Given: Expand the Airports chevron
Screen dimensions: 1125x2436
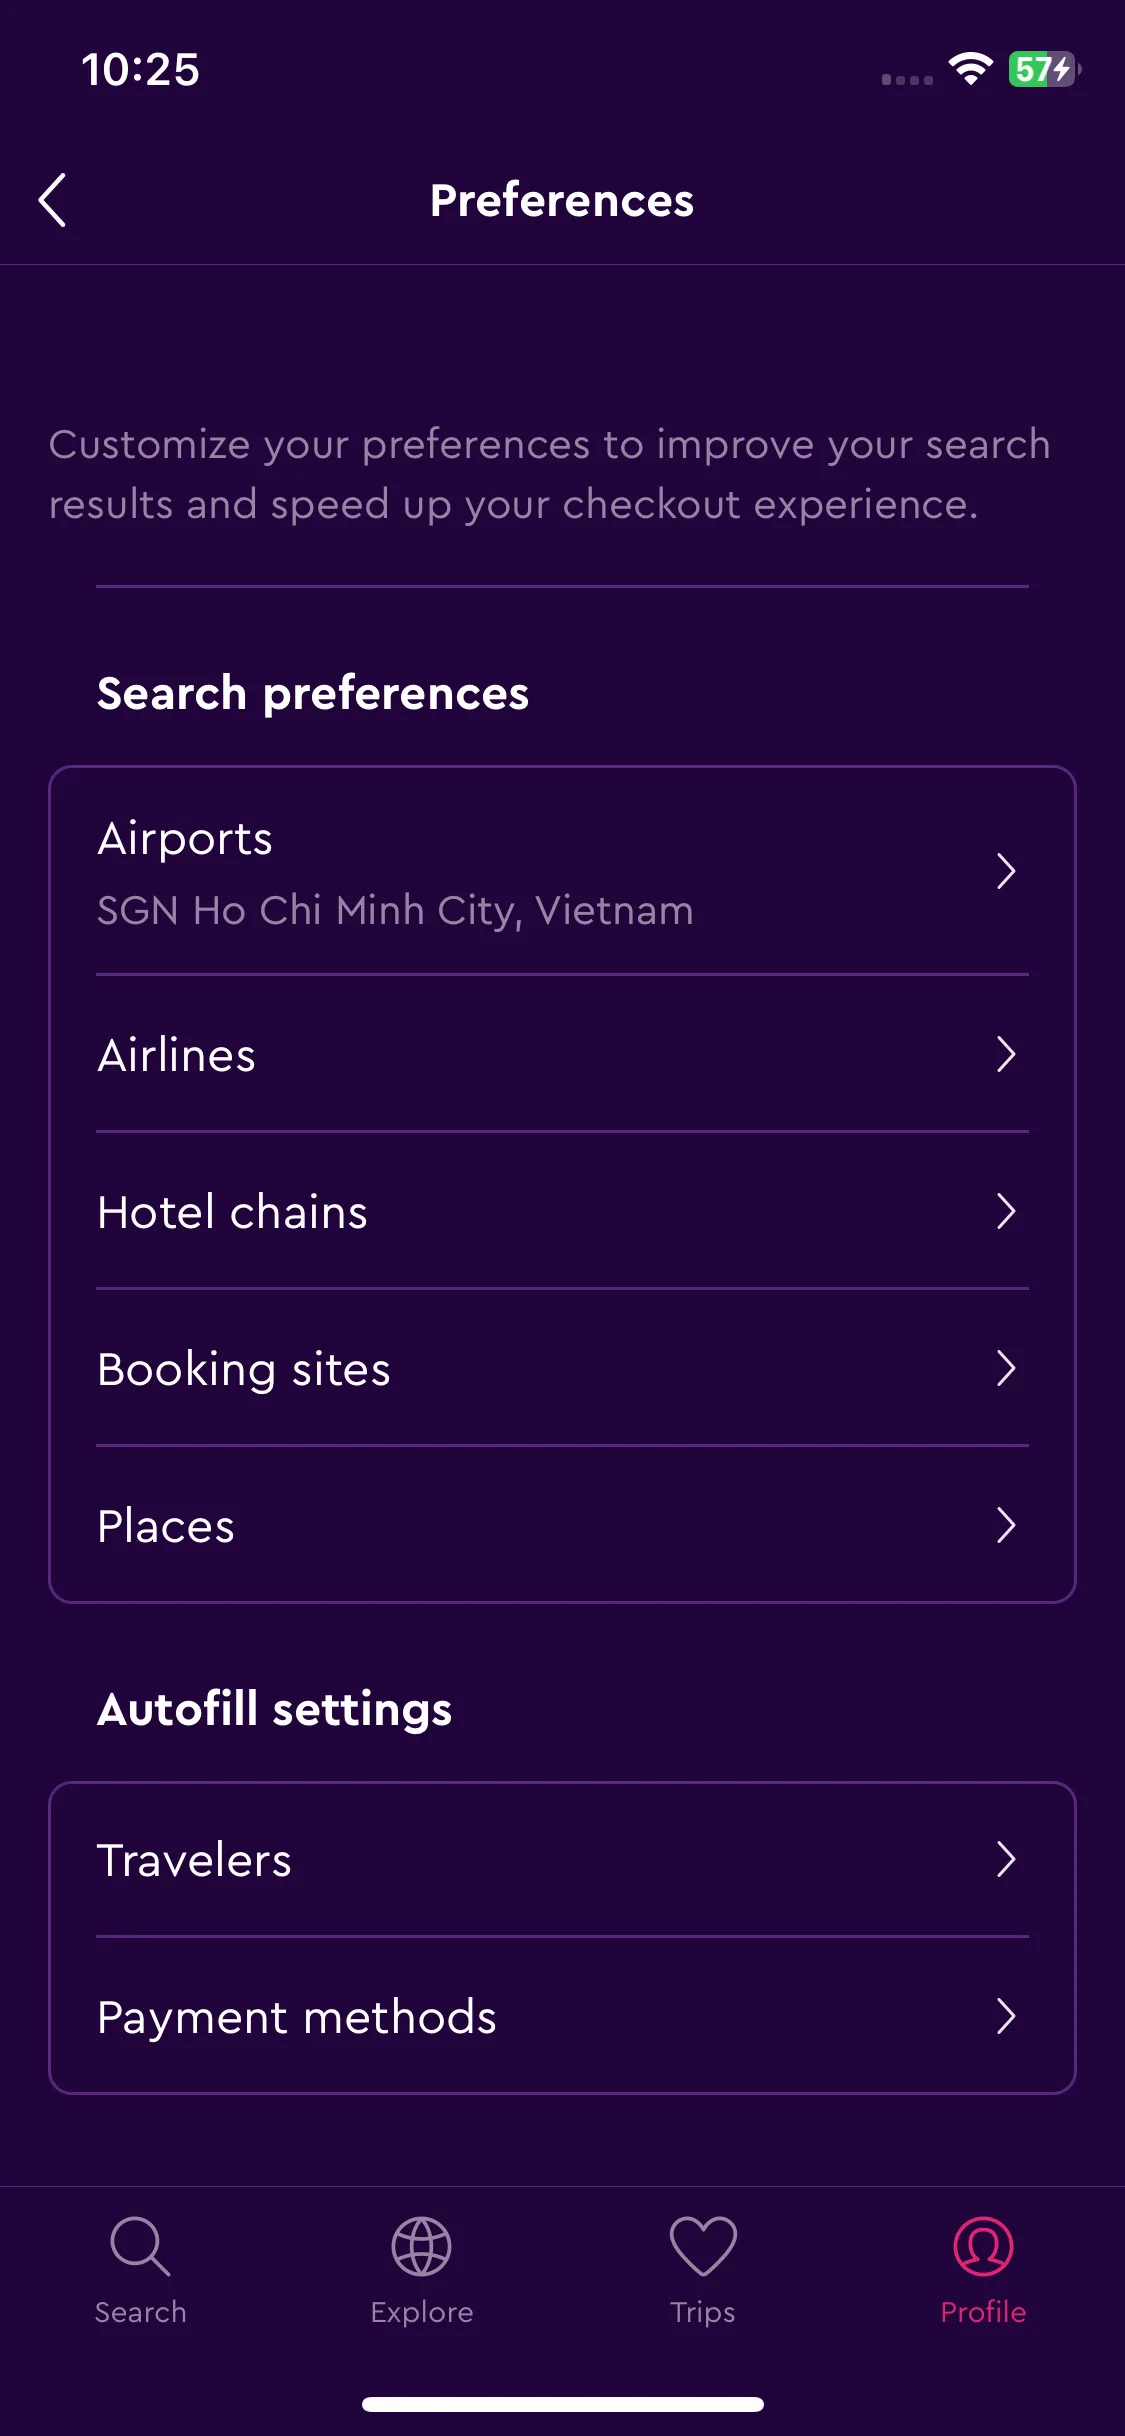Looking at the screenshot, I should (x=1006, y=871).
